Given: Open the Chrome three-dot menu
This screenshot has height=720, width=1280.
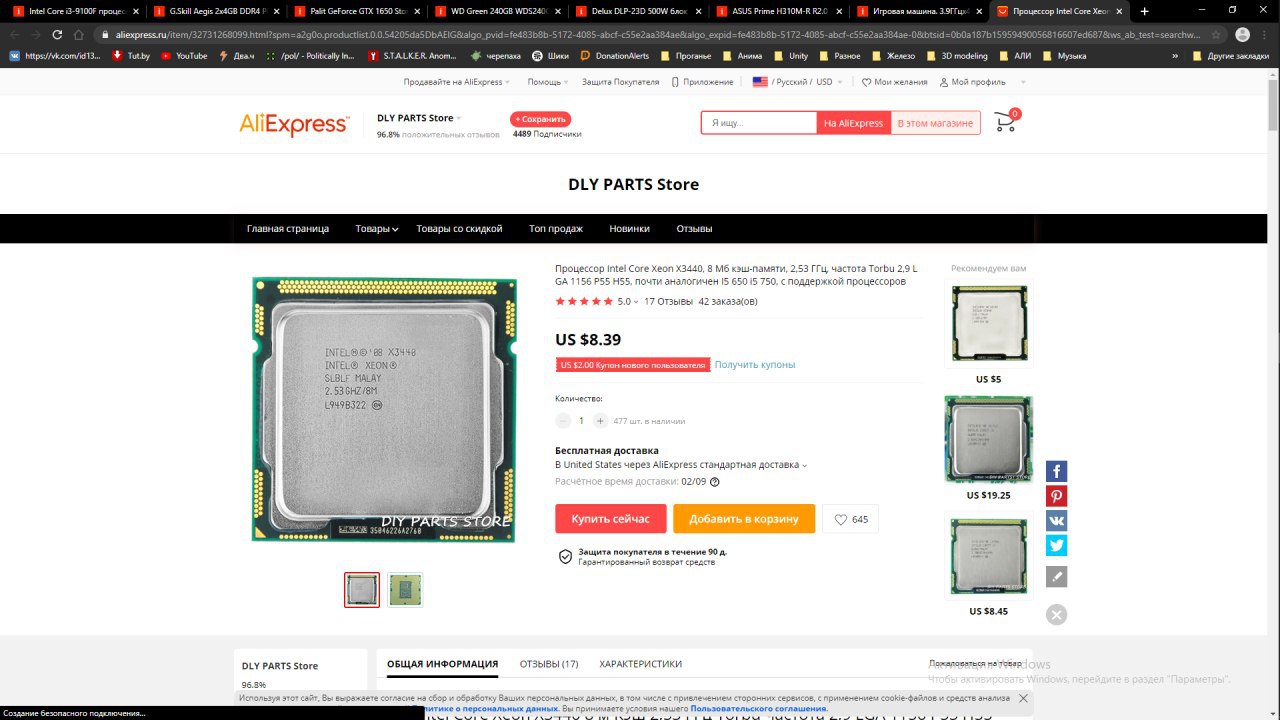Looking at the screenshot, I should coord(1266,34).
